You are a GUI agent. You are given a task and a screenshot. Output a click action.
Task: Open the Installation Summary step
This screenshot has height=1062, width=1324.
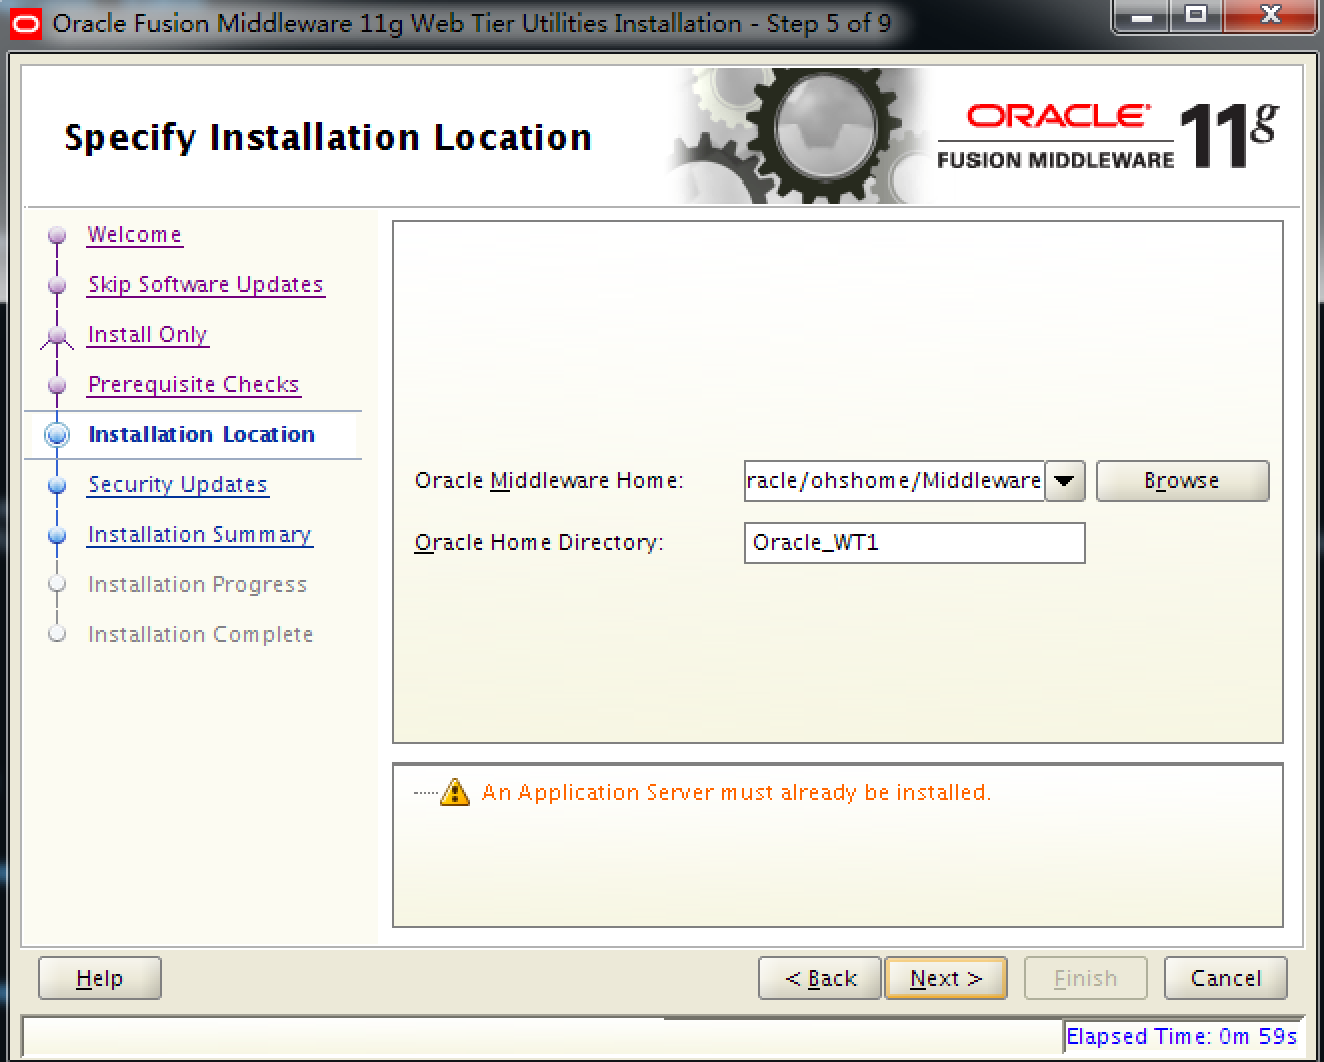(199, 535)
